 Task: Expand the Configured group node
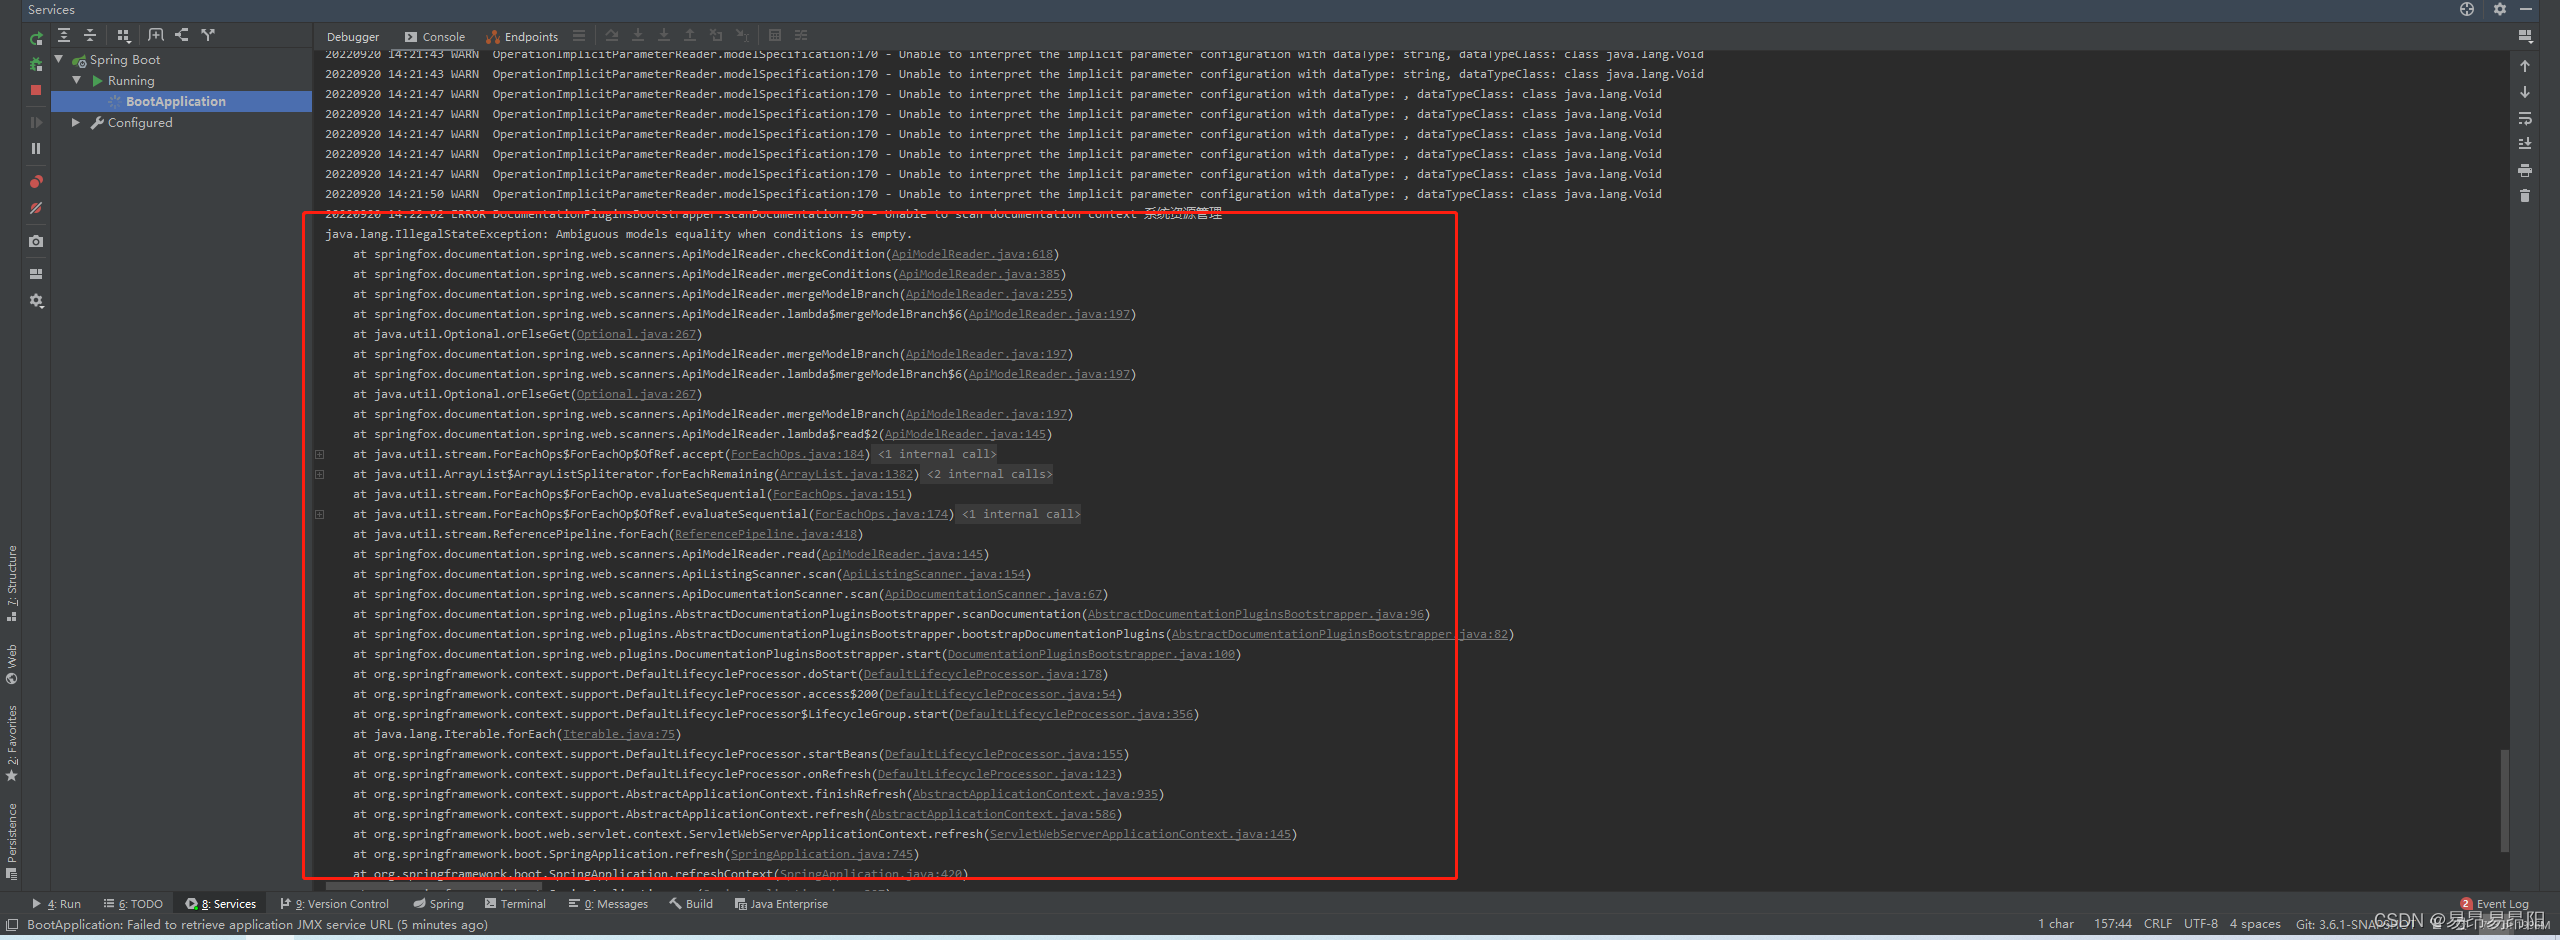(x=76, y=122)
